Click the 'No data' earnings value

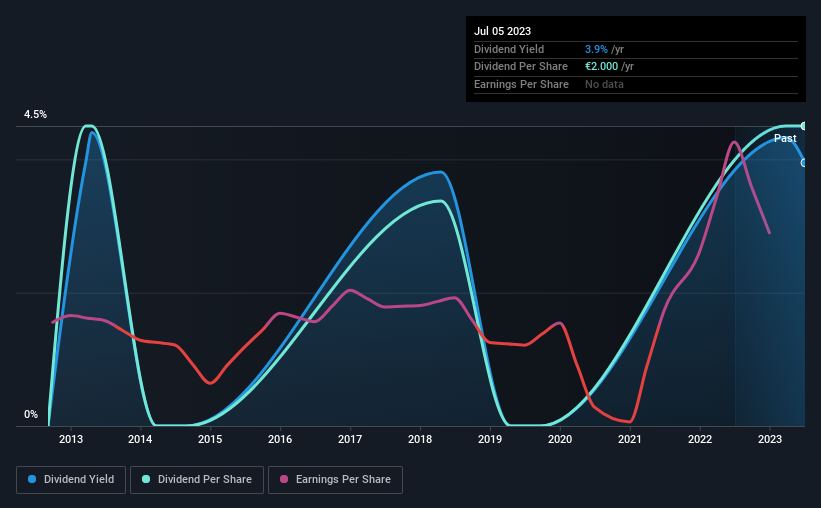604,84
